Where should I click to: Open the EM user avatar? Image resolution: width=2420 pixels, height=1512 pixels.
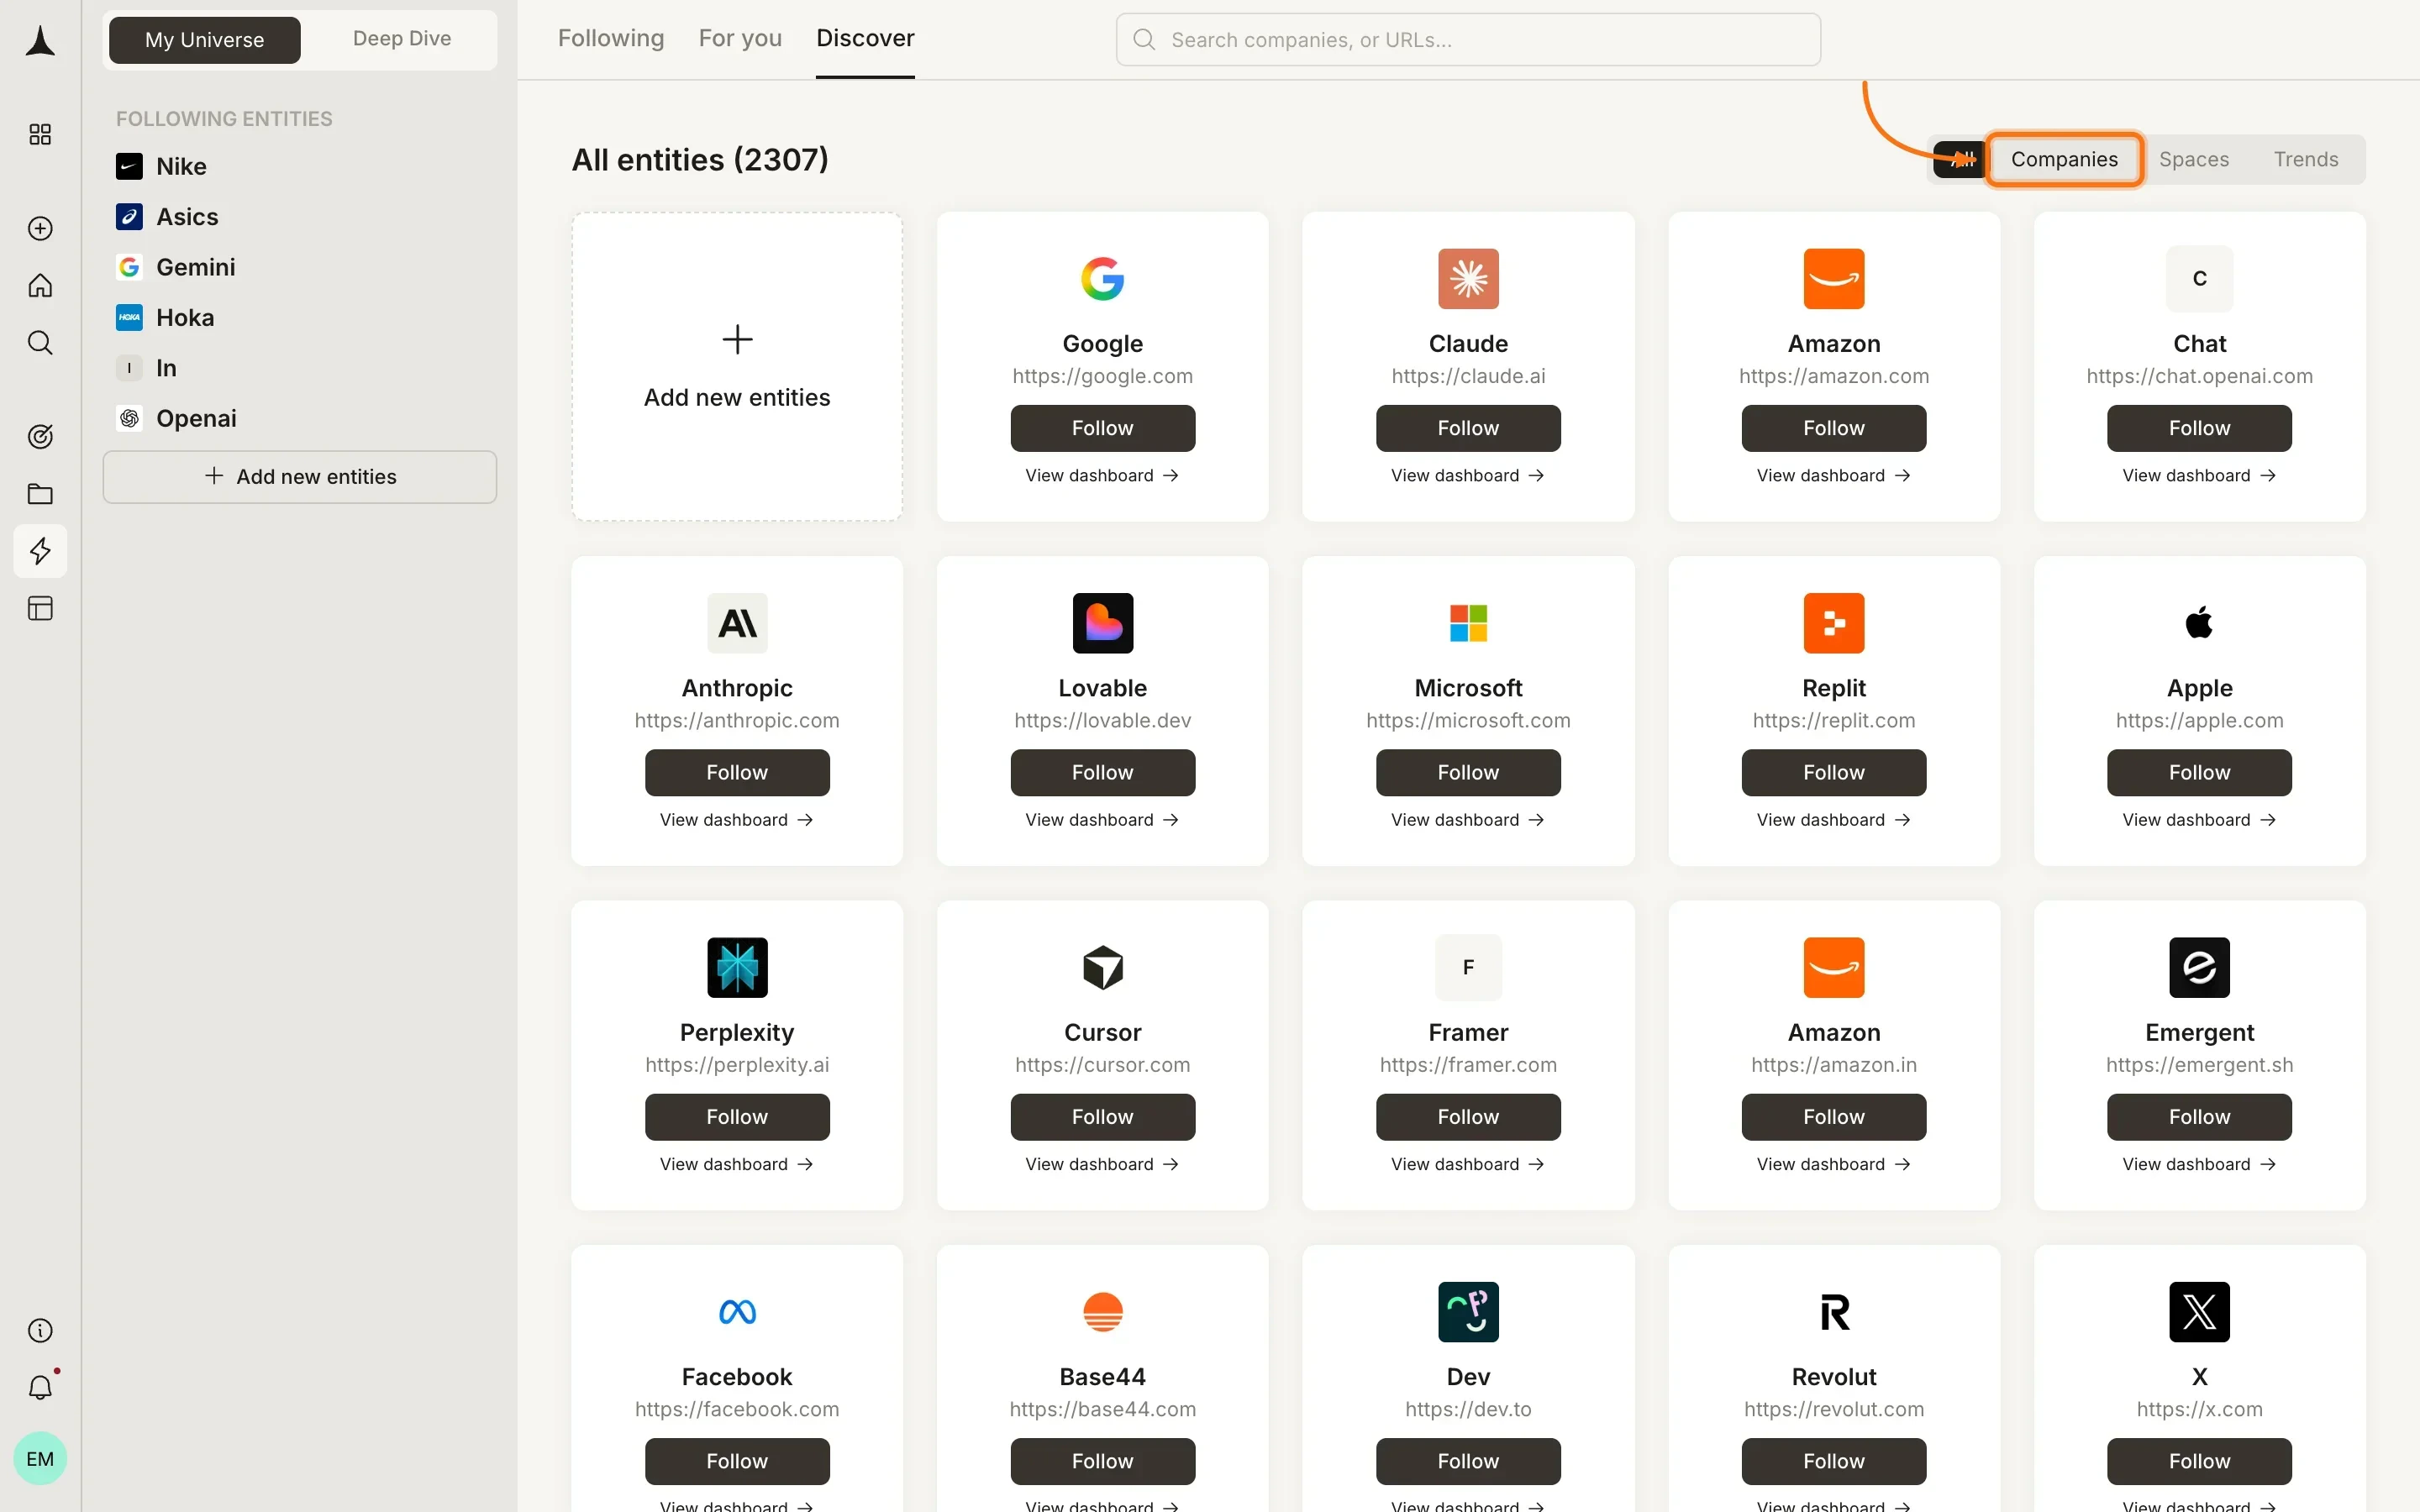[x=40, y=1459]
